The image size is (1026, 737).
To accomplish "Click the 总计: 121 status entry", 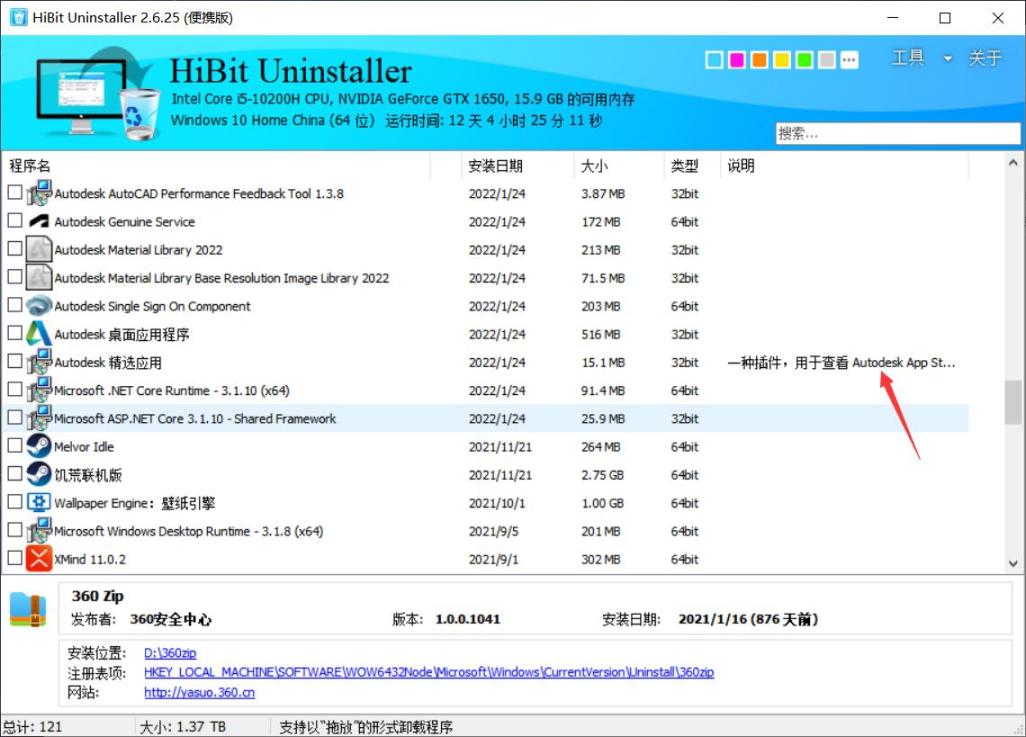I will (x=32, y=727).
